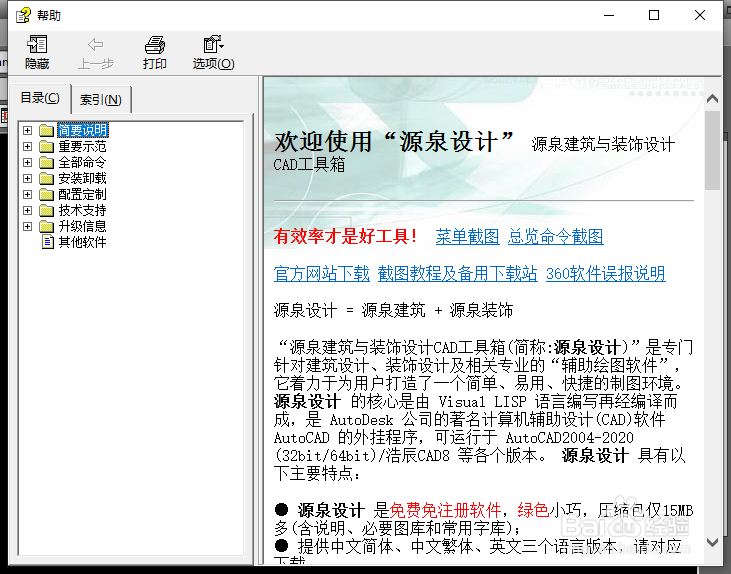Expand the 升级信息 tree node
This screenshot has height=574, width=731.
point(28,226)
